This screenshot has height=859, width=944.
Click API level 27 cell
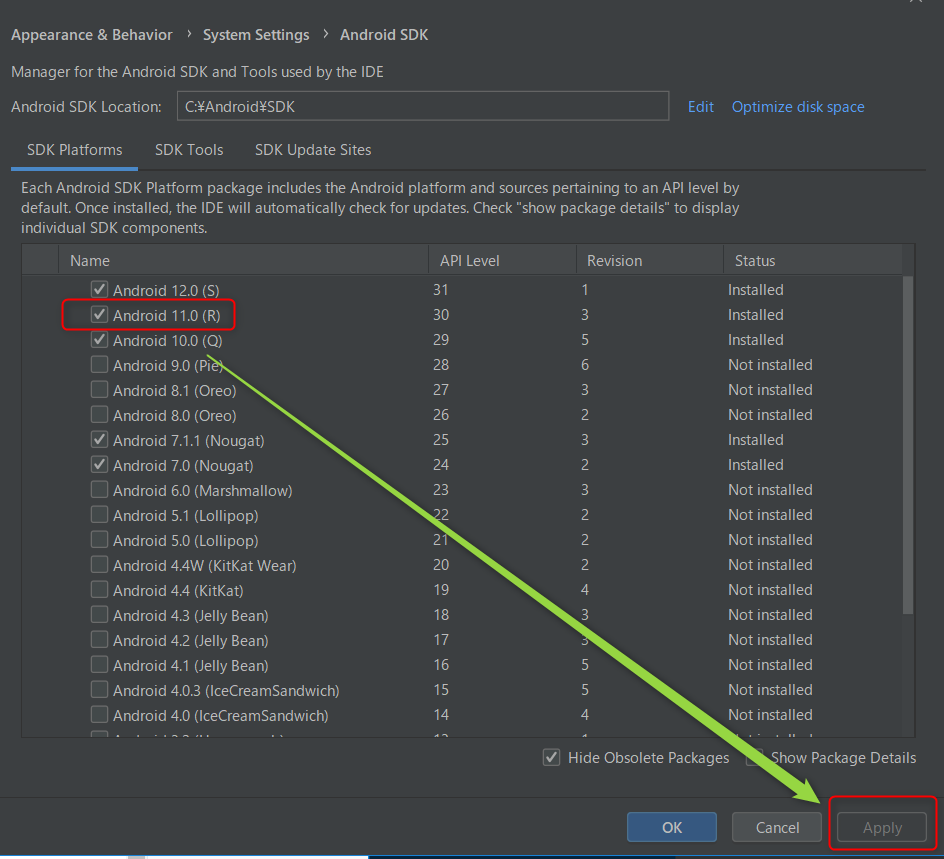point(441,389)
